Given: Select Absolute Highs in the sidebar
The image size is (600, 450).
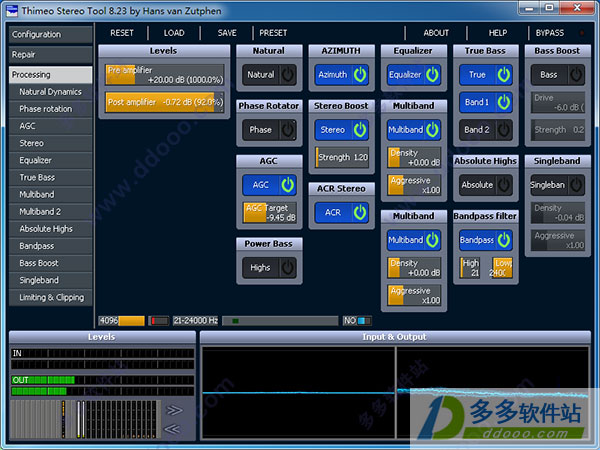Looking at the screenshot, I should 51,229.
